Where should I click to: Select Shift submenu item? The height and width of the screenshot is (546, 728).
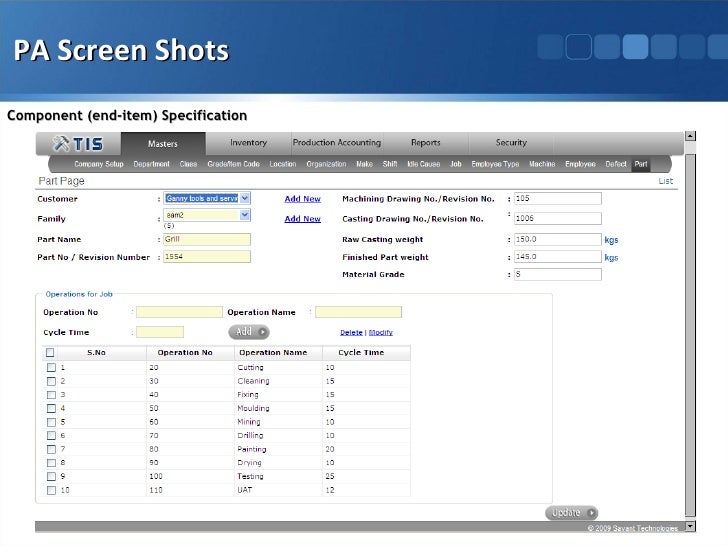pyautogui.click(x=390, y=164)
